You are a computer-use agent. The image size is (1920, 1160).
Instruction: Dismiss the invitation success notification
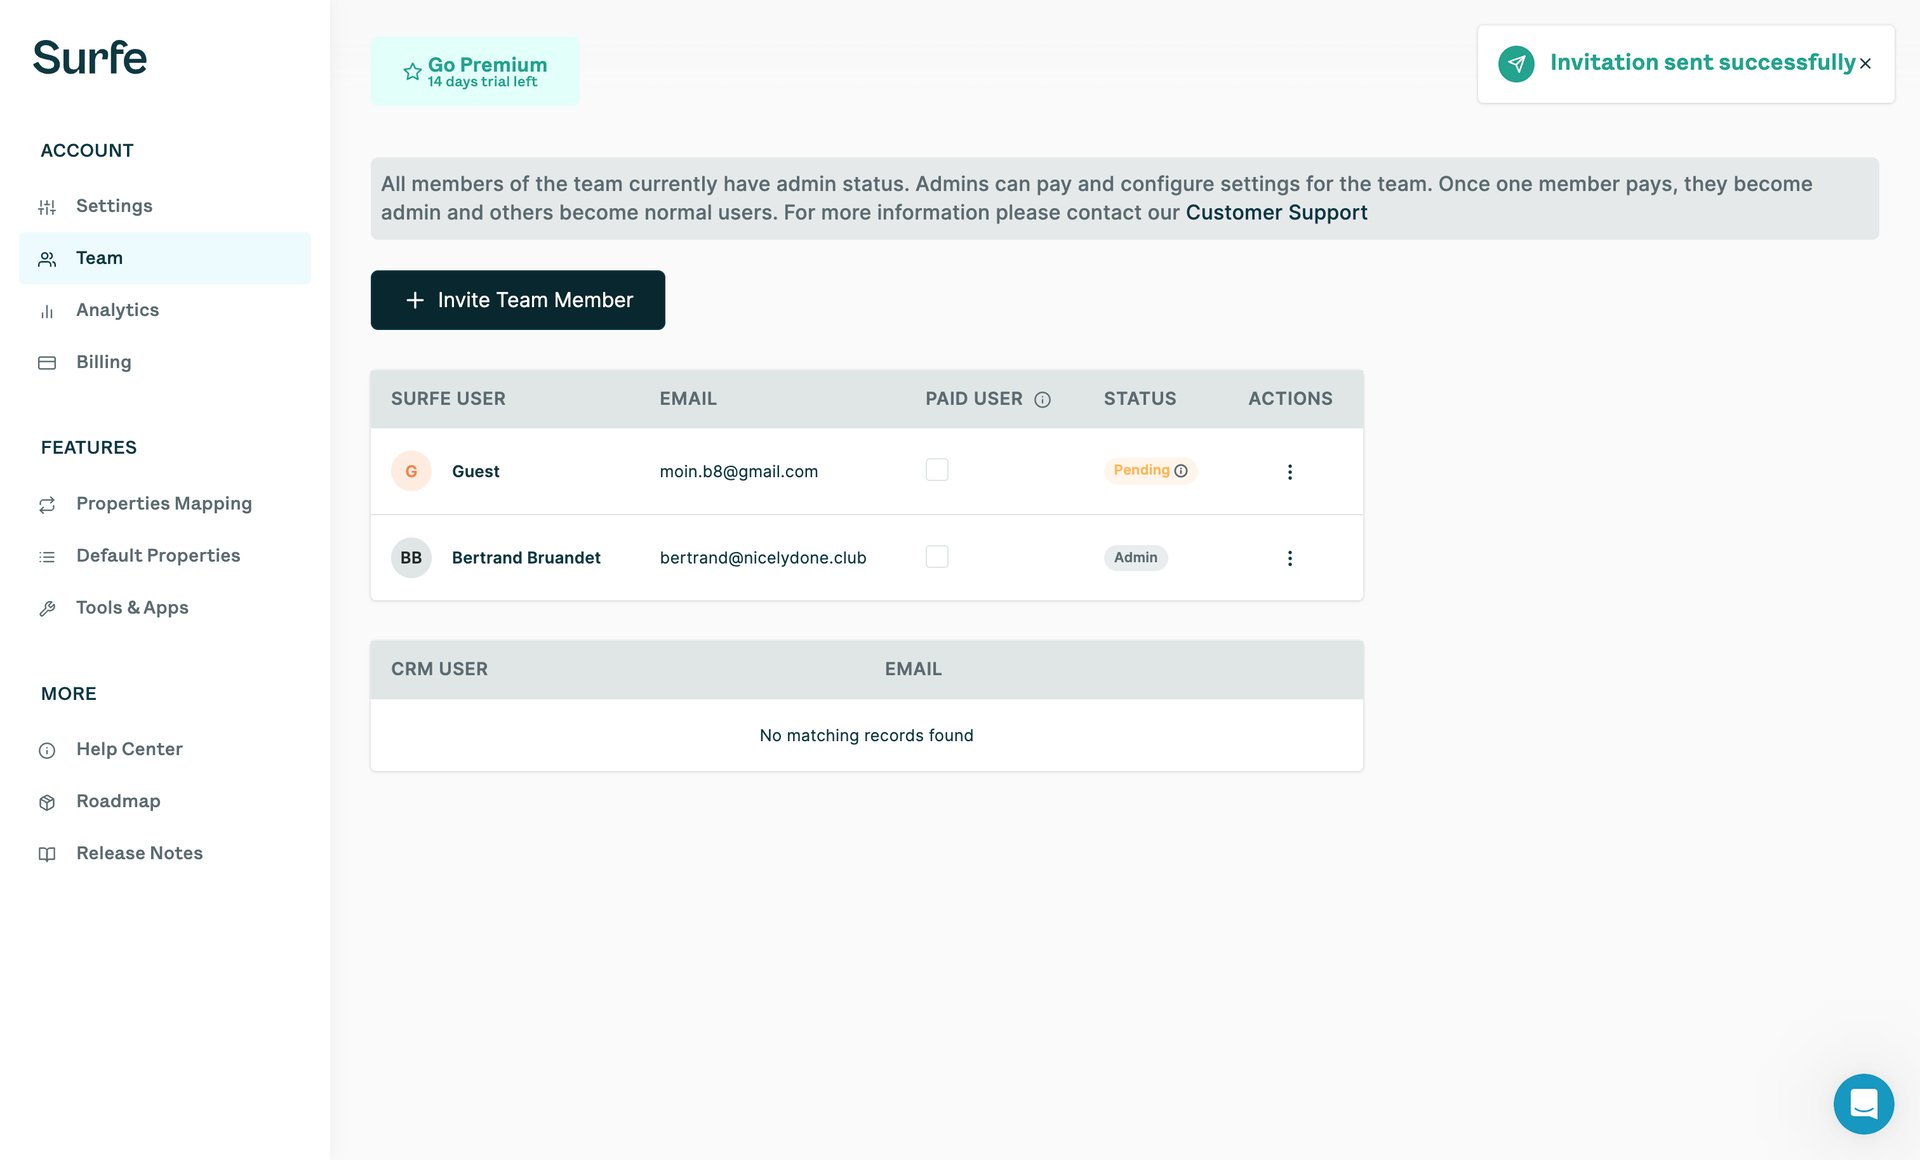(1866, 63)
